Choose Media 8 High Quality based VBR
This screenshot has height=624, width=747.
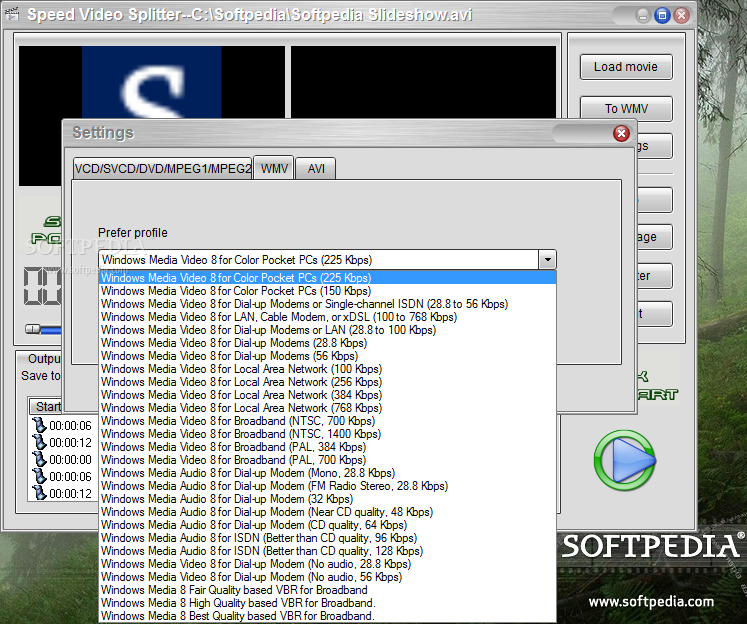tap(327, 603)
